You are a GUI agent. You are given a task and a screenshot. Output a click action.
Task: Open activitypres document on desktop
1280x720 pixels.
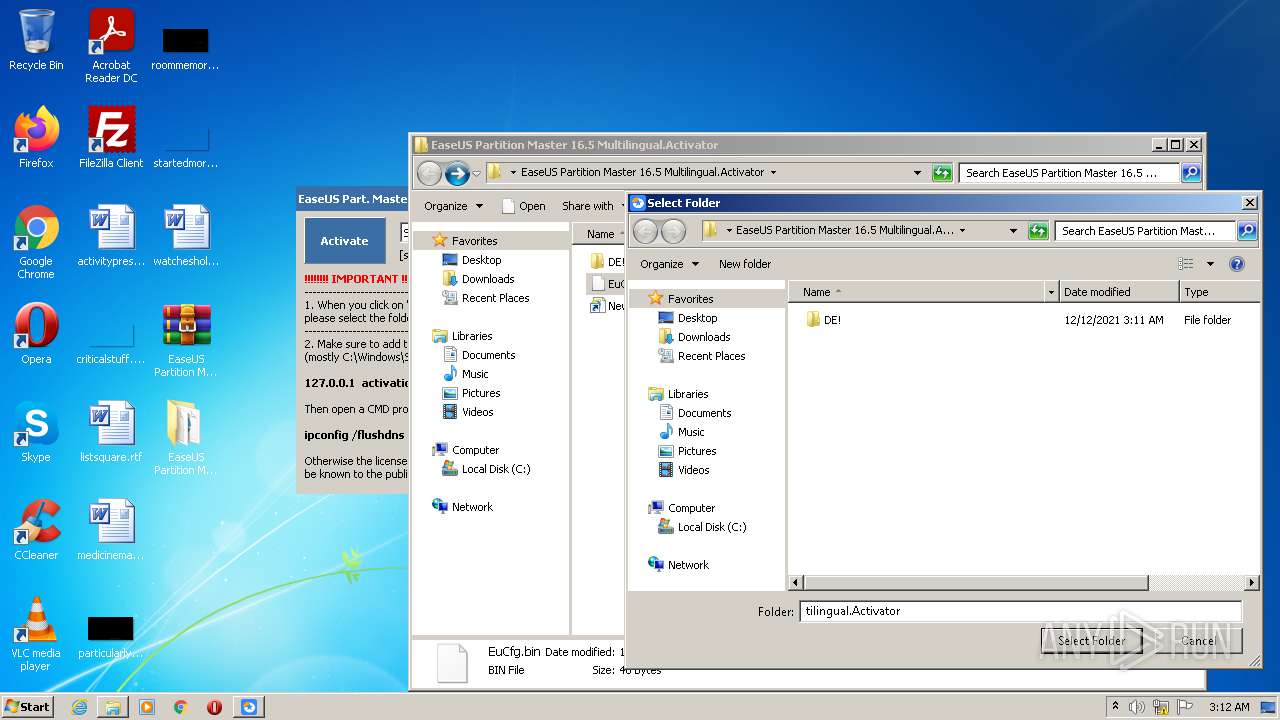pyautogui.click(x=111, y=236)
